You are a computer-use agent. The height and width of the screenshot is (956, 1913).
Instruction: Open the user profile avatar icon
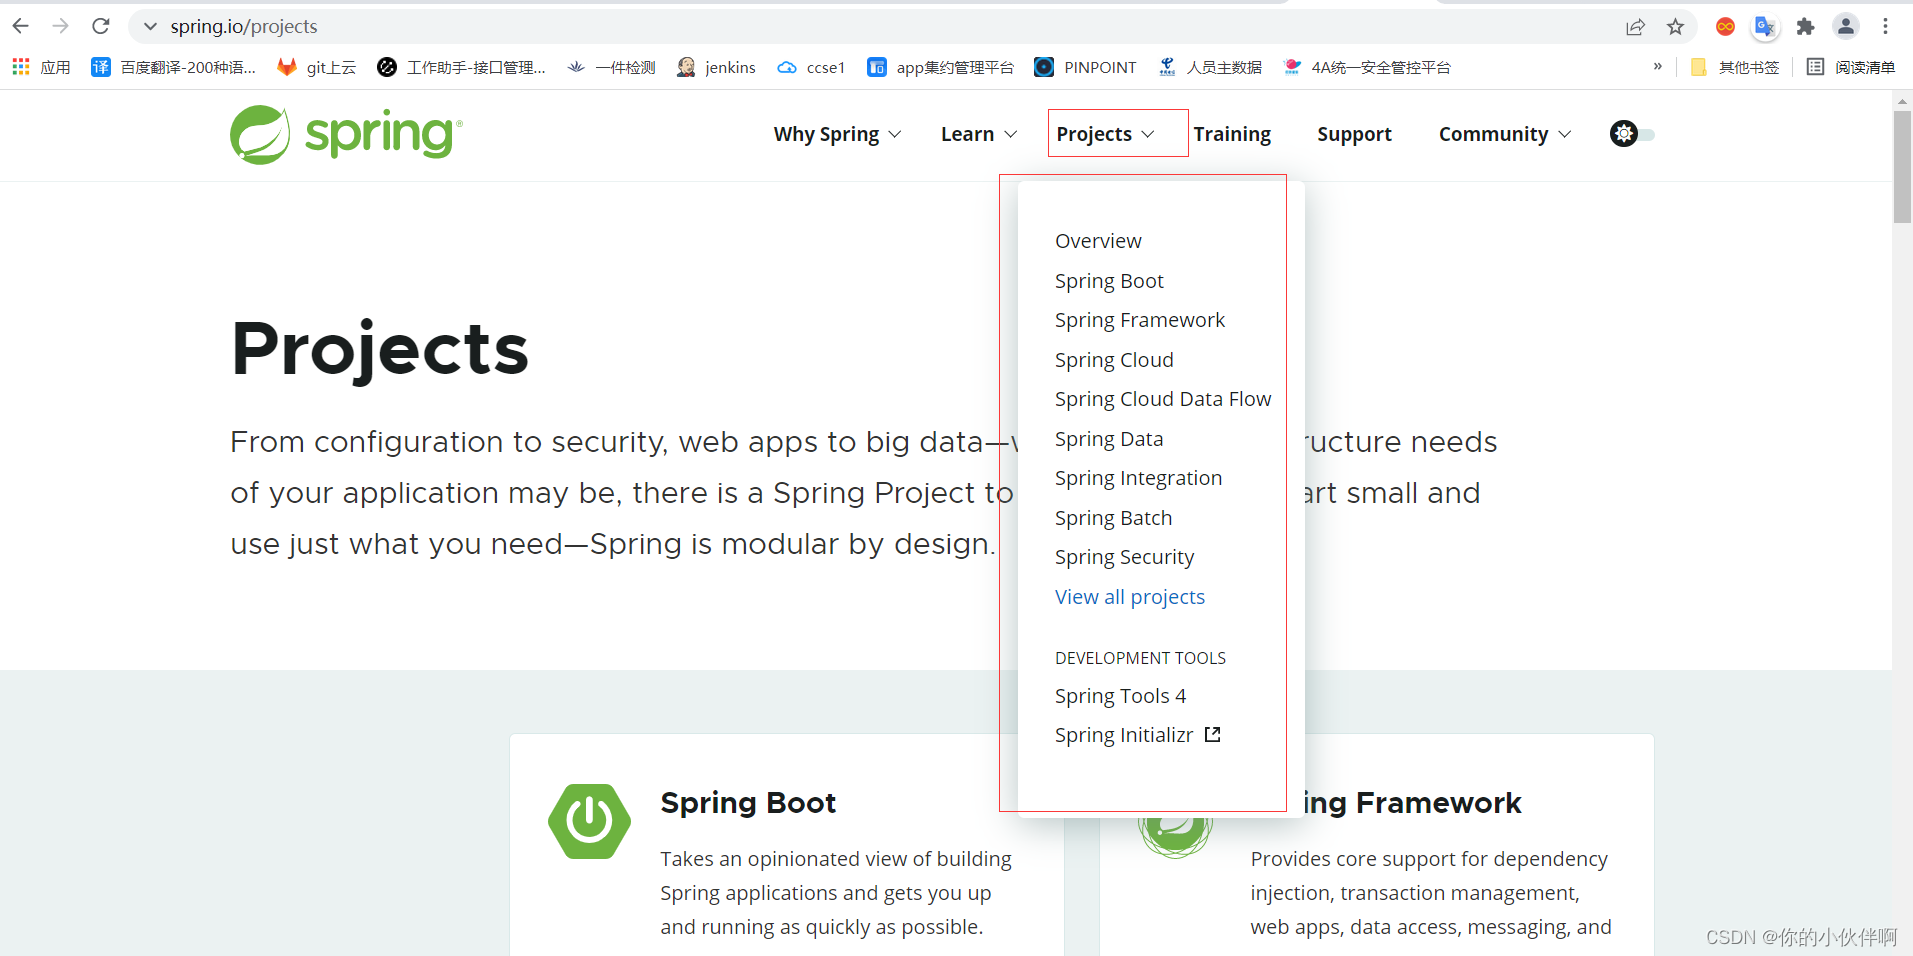(x=1846, y=27)
